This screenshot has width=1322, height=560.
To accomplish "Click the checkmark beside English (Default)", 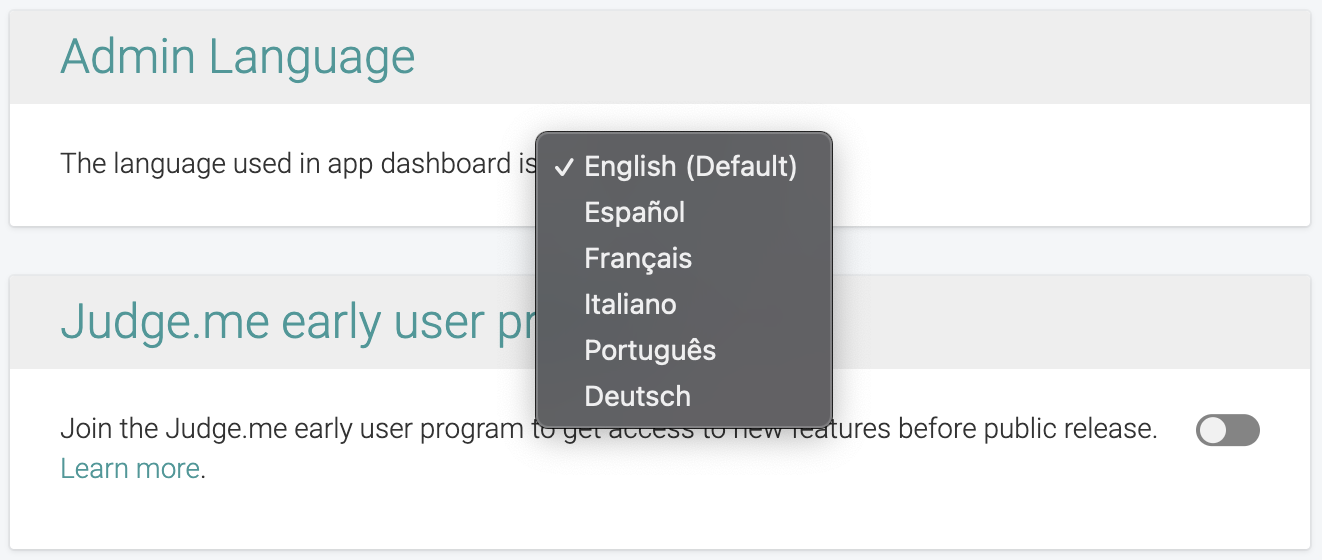I will [564, 167].
